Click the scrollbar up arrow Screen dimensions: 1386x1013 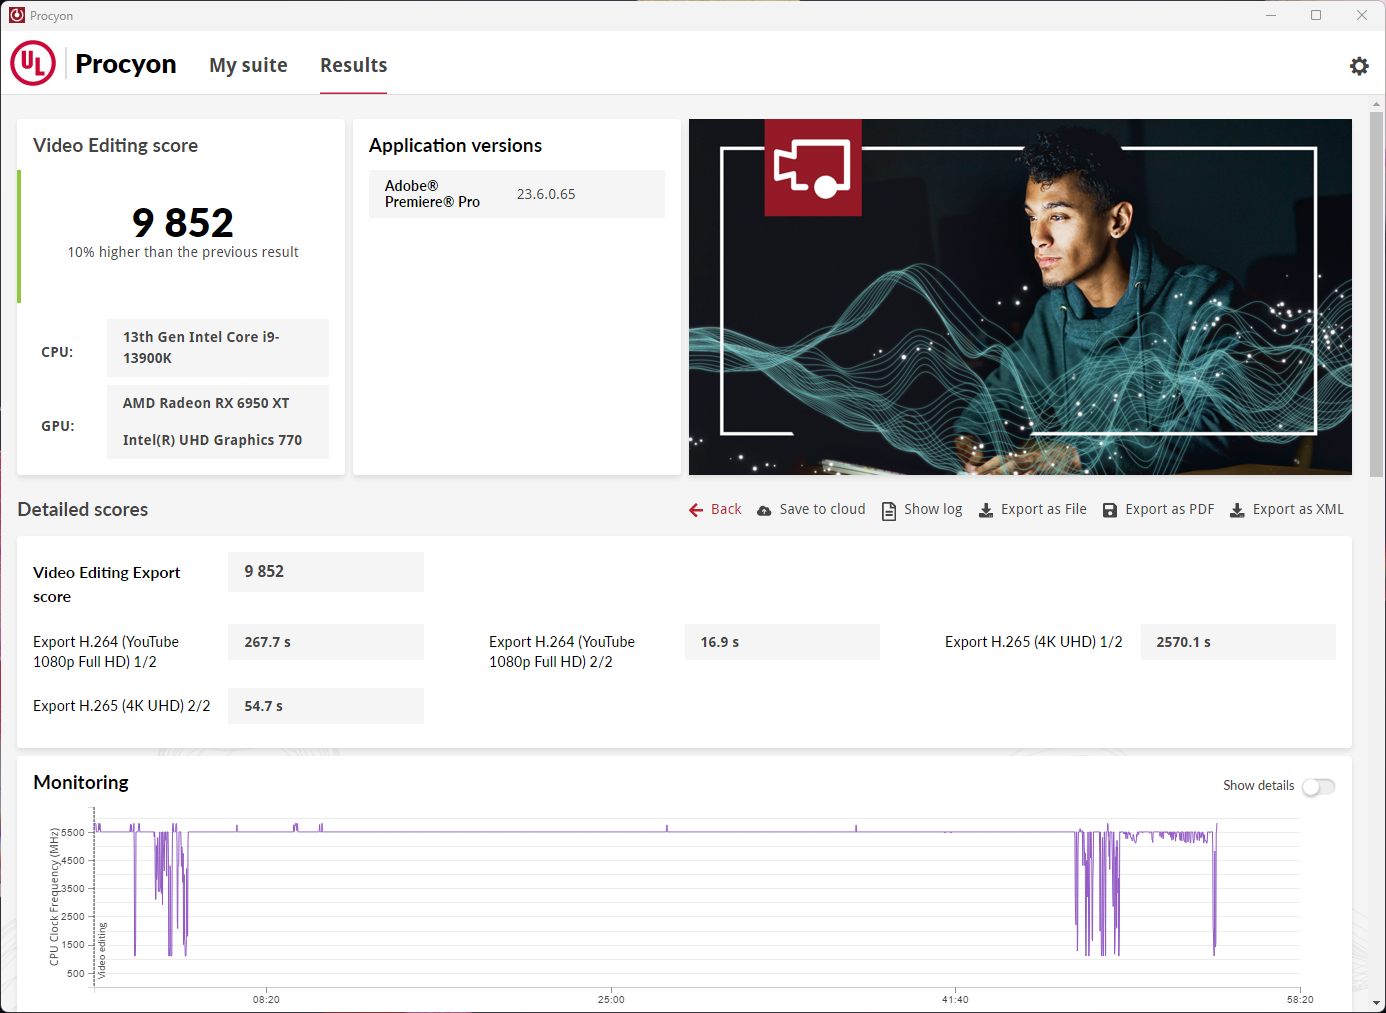1377,104
